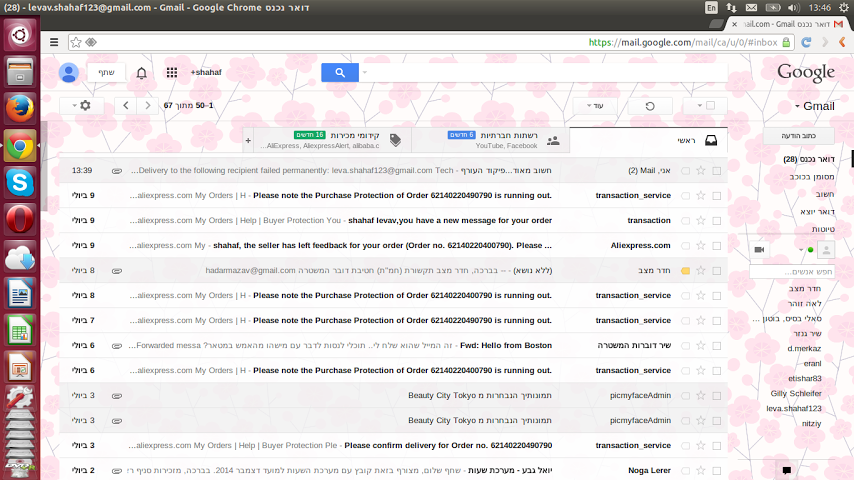Open chat with contact d.merkaz
Screen dimensions: 854x480
tap(804, 349)
